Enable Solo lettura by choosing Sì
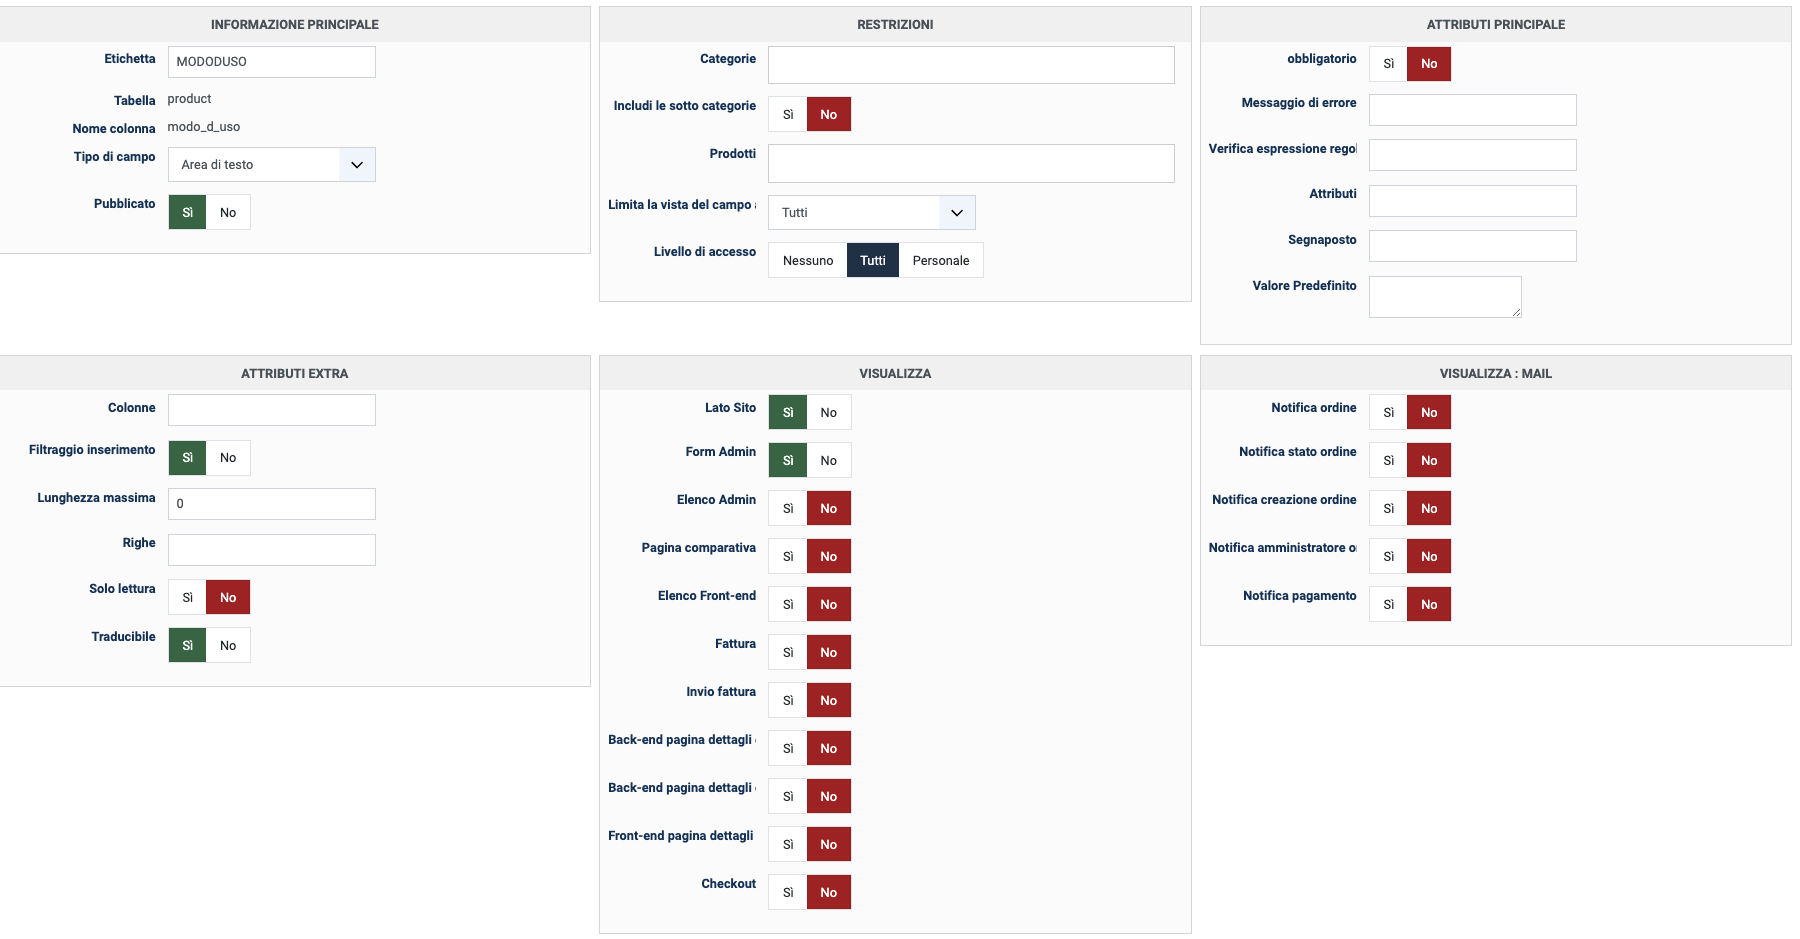Screen dimensions: 1800x939 [x=187, y=598]
